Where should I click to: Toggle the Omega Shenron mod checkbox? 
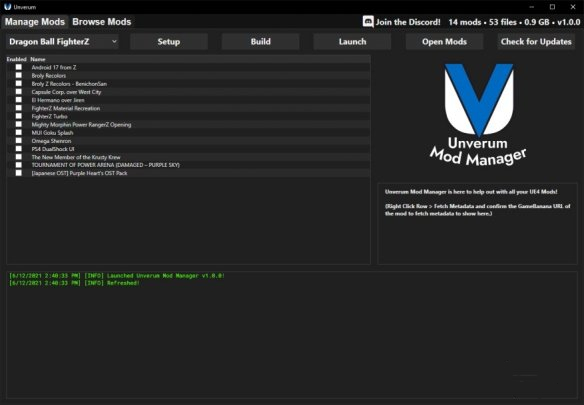pyautogui.click(x=19, y=140)
